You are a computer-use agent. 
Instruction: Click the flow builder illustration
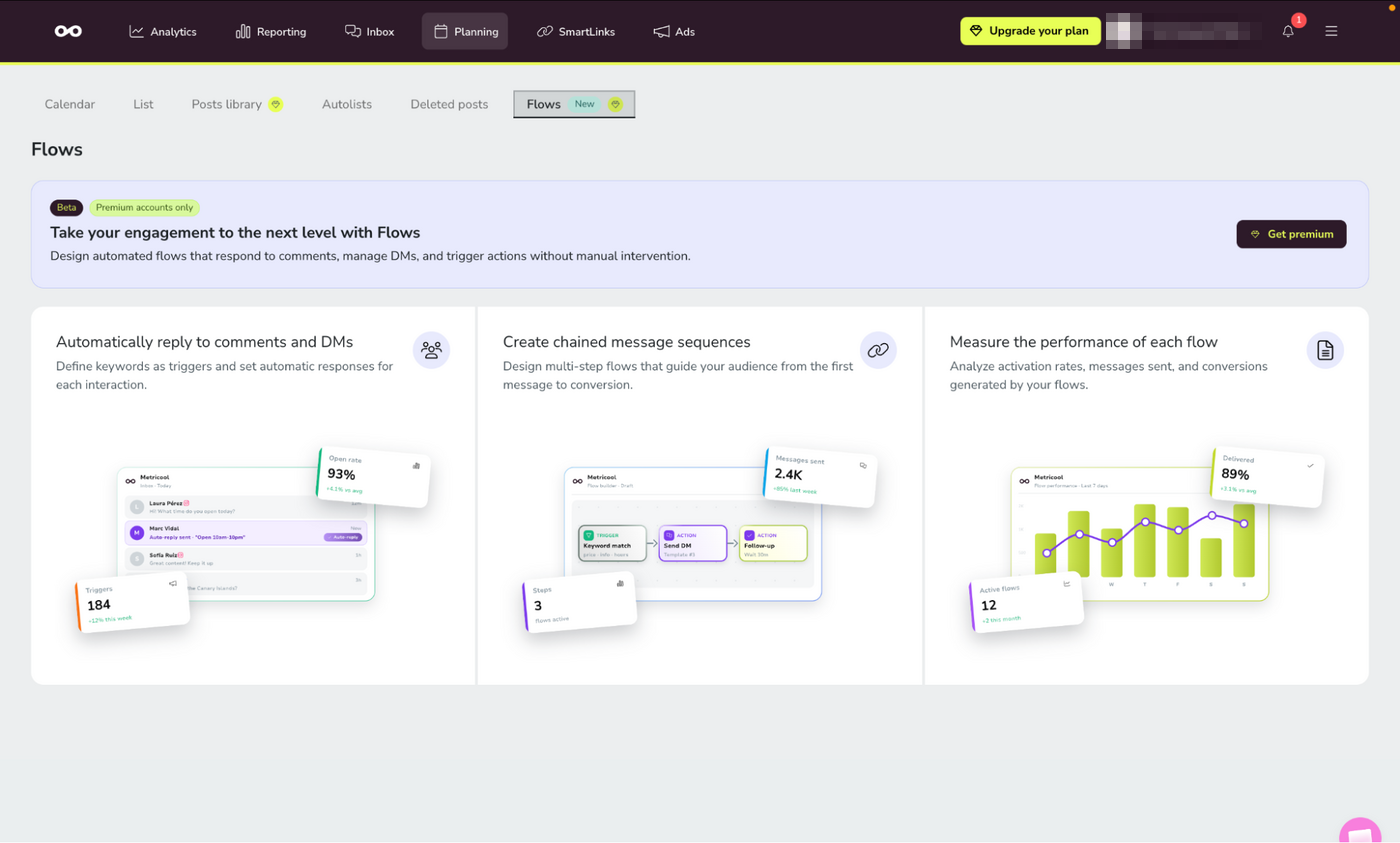coord(700,538)
